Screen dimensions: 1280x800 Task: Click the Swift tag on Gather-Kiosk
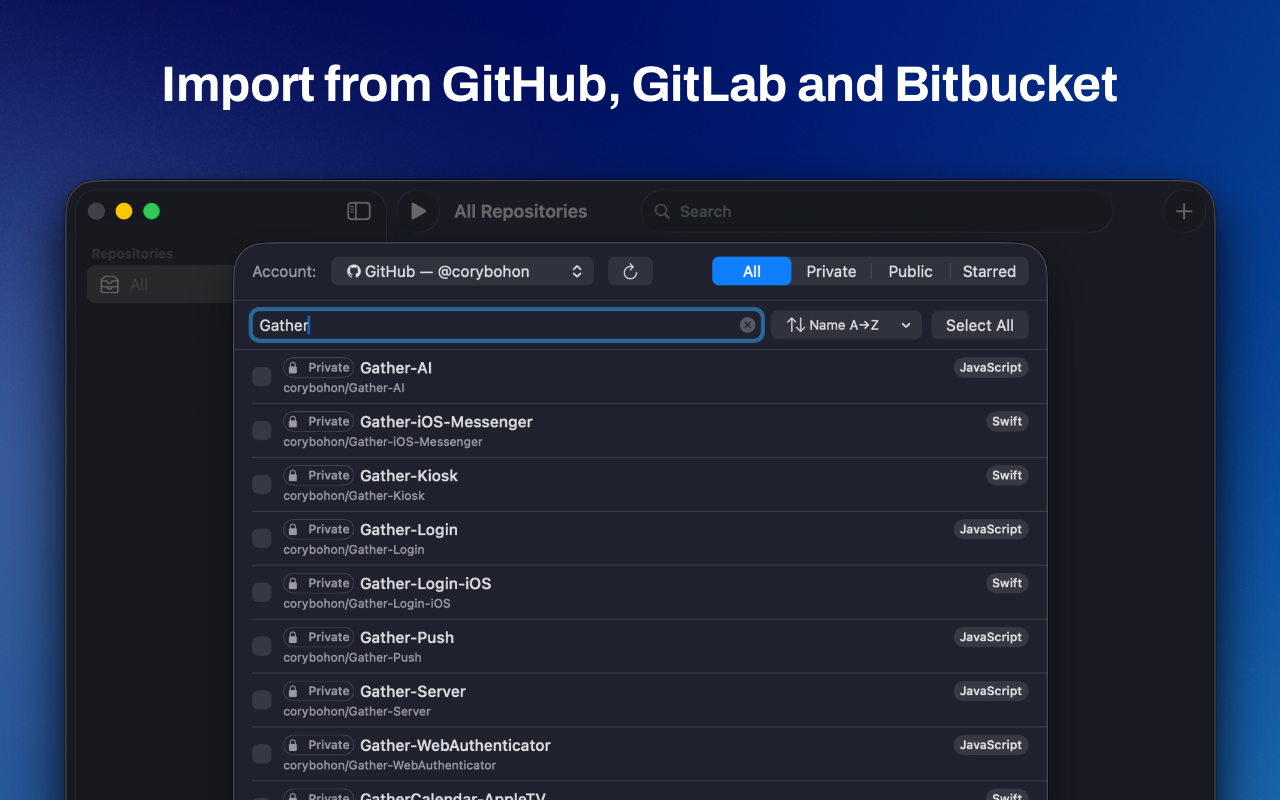pos(1007,476)
